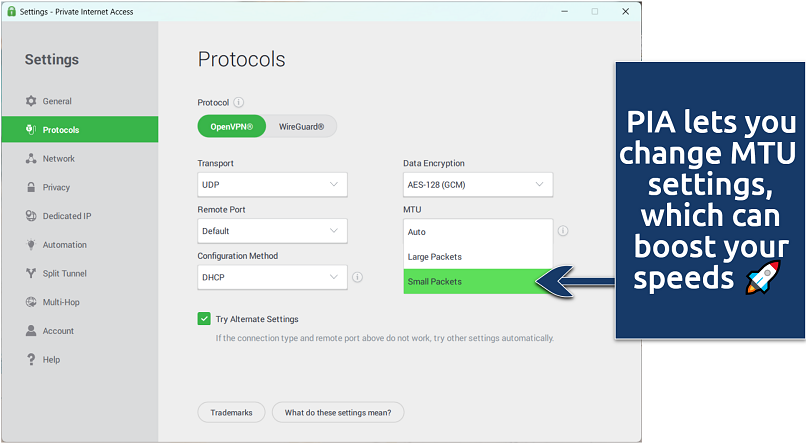Click the General gear icon
This screenshot has width=806, height=444.
(x=31, y=101)
